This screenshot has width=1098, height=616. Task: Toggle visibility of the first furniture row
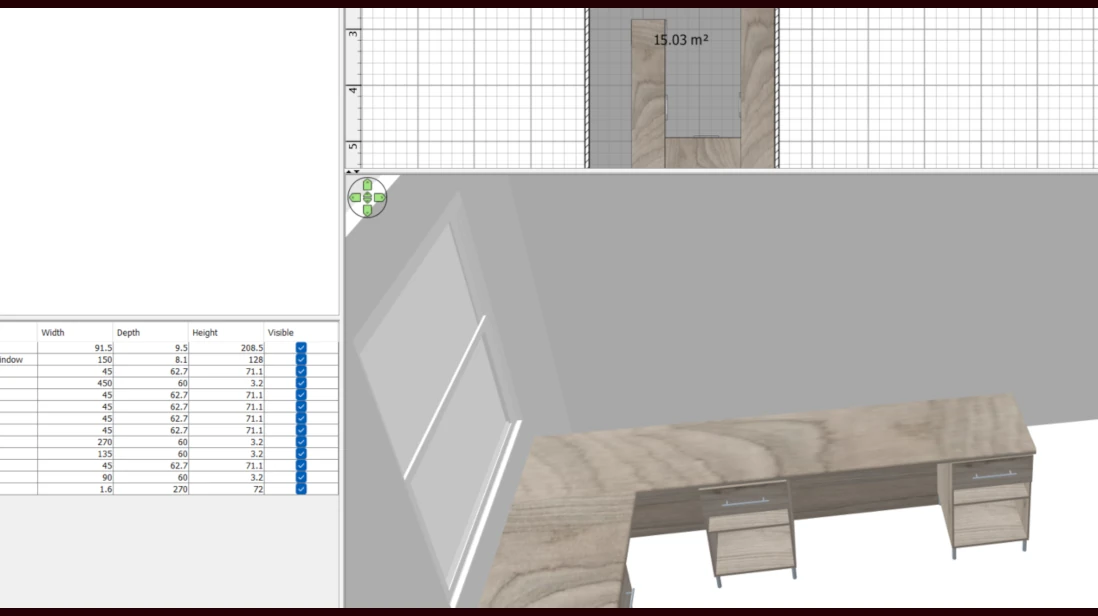[300, 347]
